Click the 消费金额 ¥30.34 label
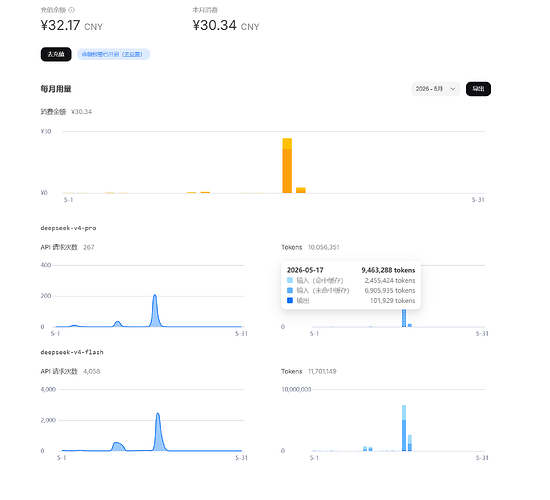The width and height of the screenshot is (550, 500). 66,112
